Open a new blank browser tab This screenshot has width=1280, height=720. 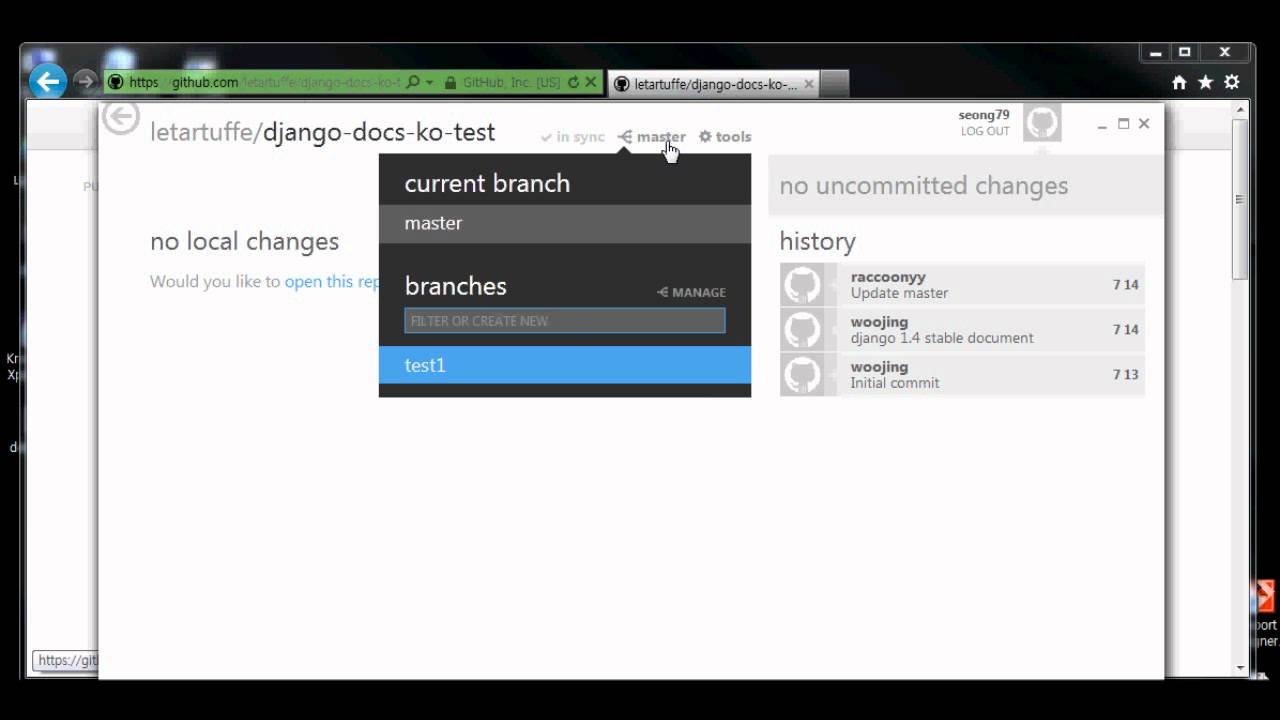pos(835,84)
